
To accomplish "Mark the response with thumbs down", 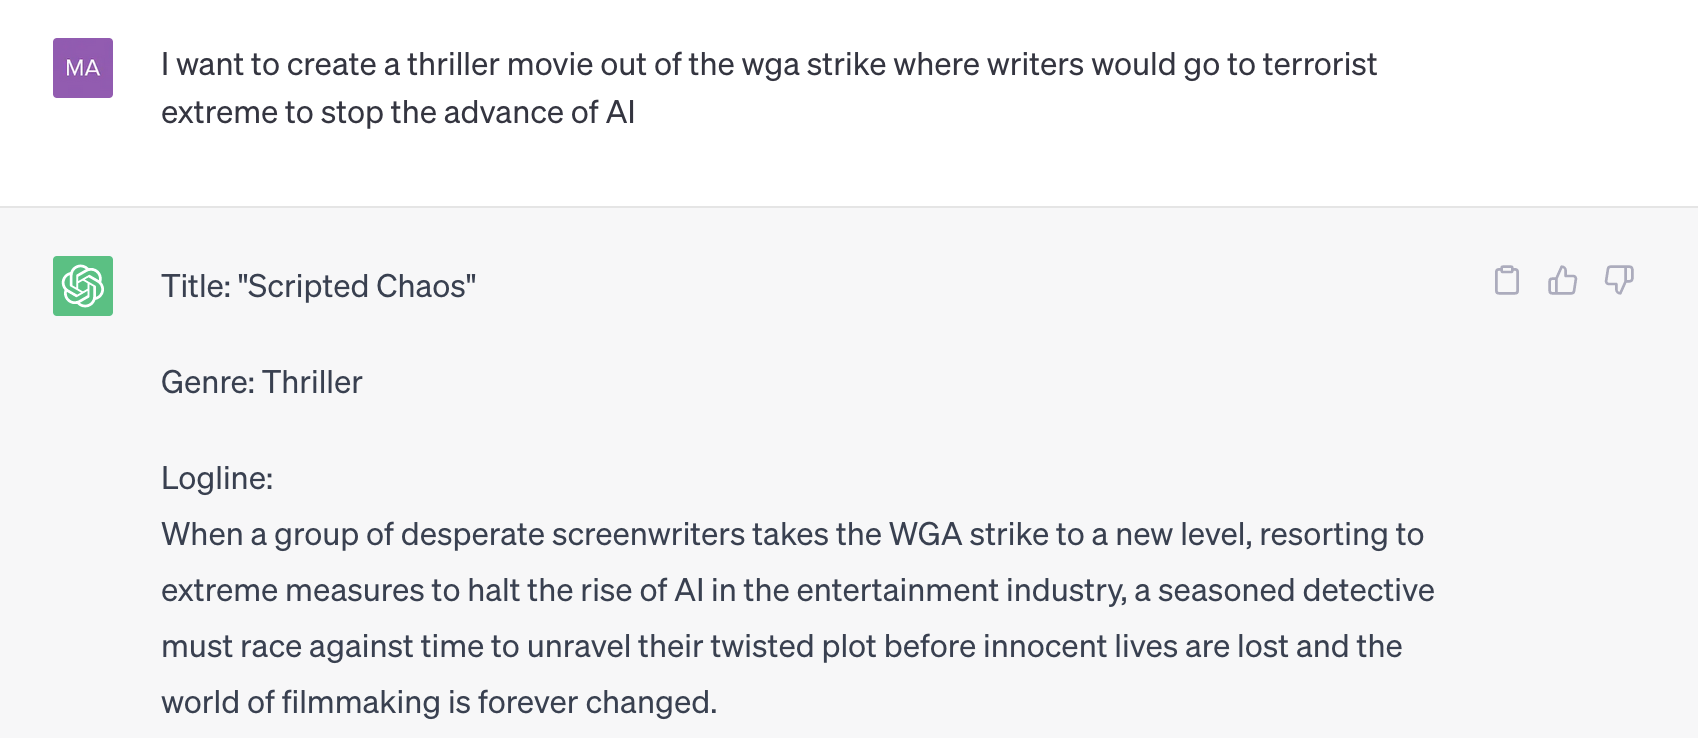I will [x=1619, y=280].
